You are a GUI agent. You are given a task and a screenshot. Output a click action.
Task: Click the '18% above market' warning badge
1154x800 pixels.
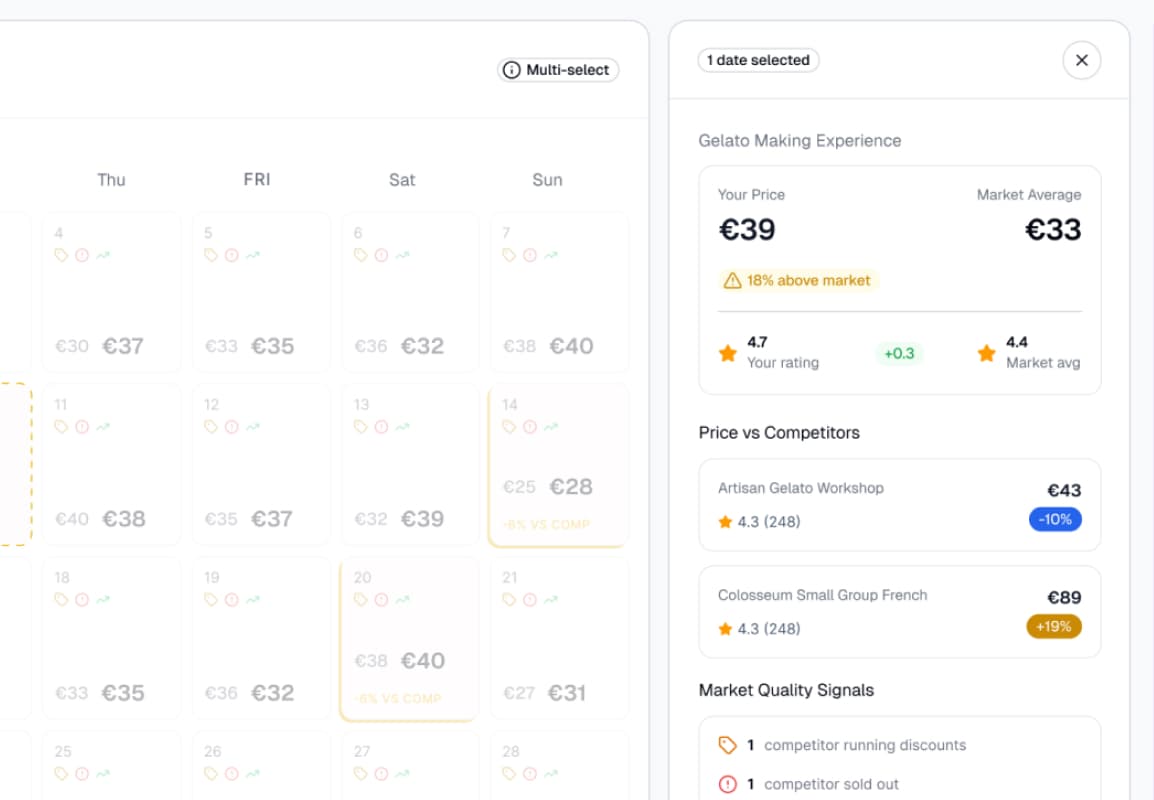point(799,280)
